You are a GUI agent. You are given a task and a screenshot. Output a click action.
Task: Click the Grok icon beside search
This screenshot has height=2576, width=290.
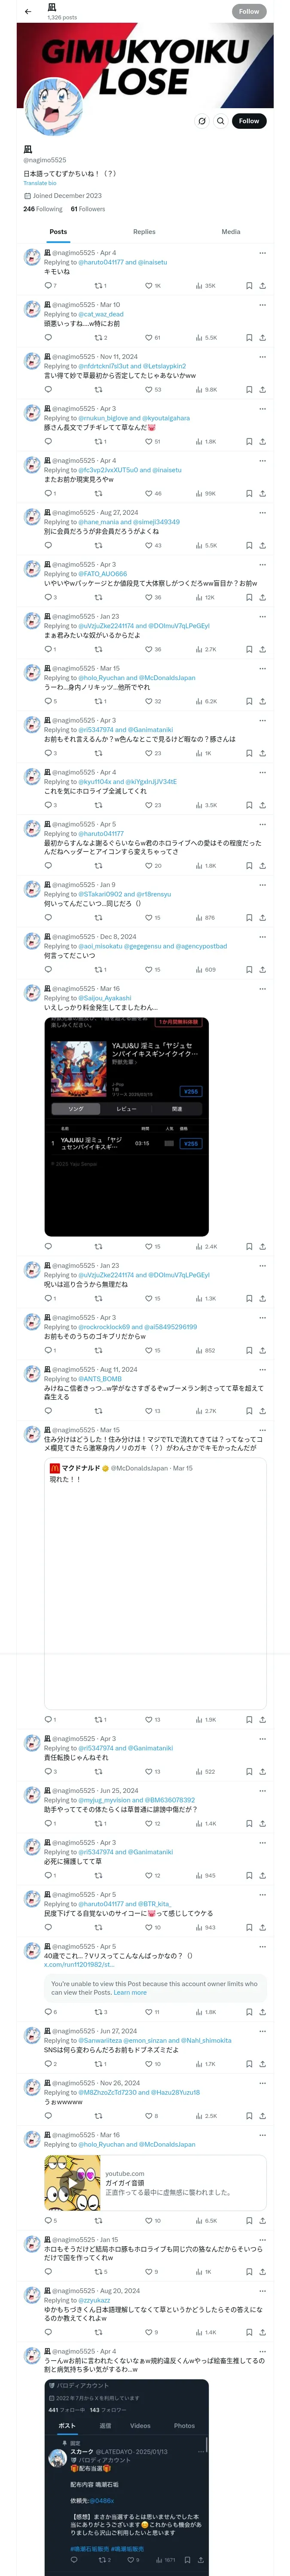coord(202,120)
